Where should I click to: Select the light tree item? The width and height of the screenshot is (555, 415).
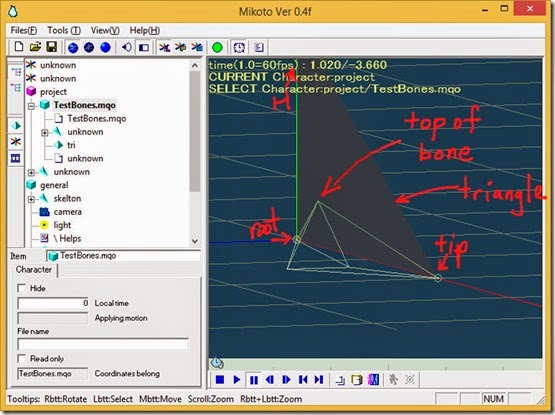tap(62, 225)
